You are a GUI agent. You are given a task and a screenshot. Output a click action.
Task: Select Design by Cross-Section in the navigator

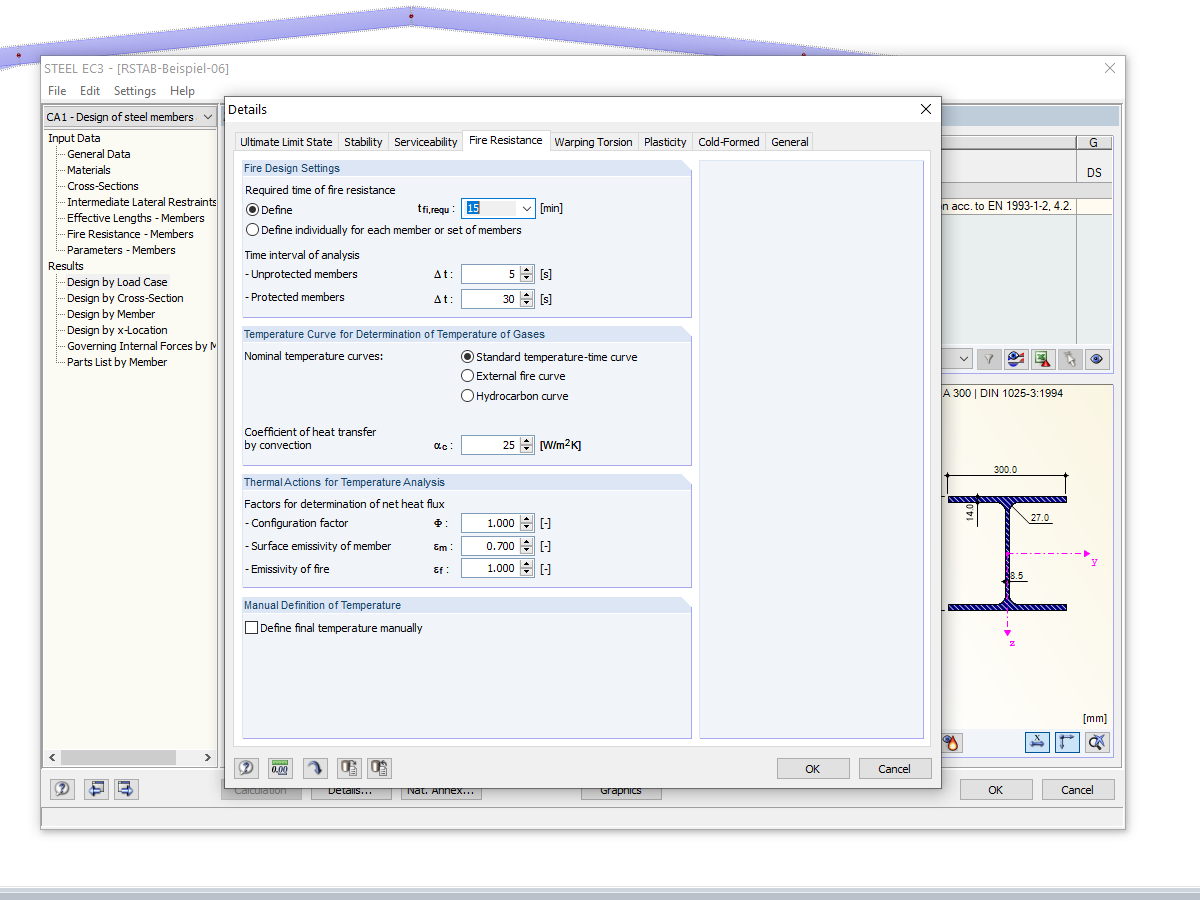125,297
